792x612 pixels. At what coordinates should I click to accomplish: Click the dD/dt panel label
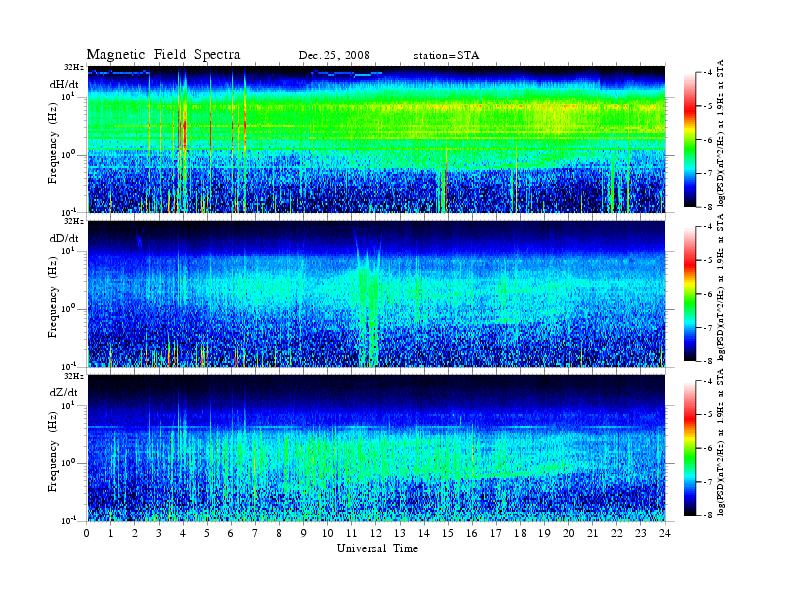coord(64,238)
